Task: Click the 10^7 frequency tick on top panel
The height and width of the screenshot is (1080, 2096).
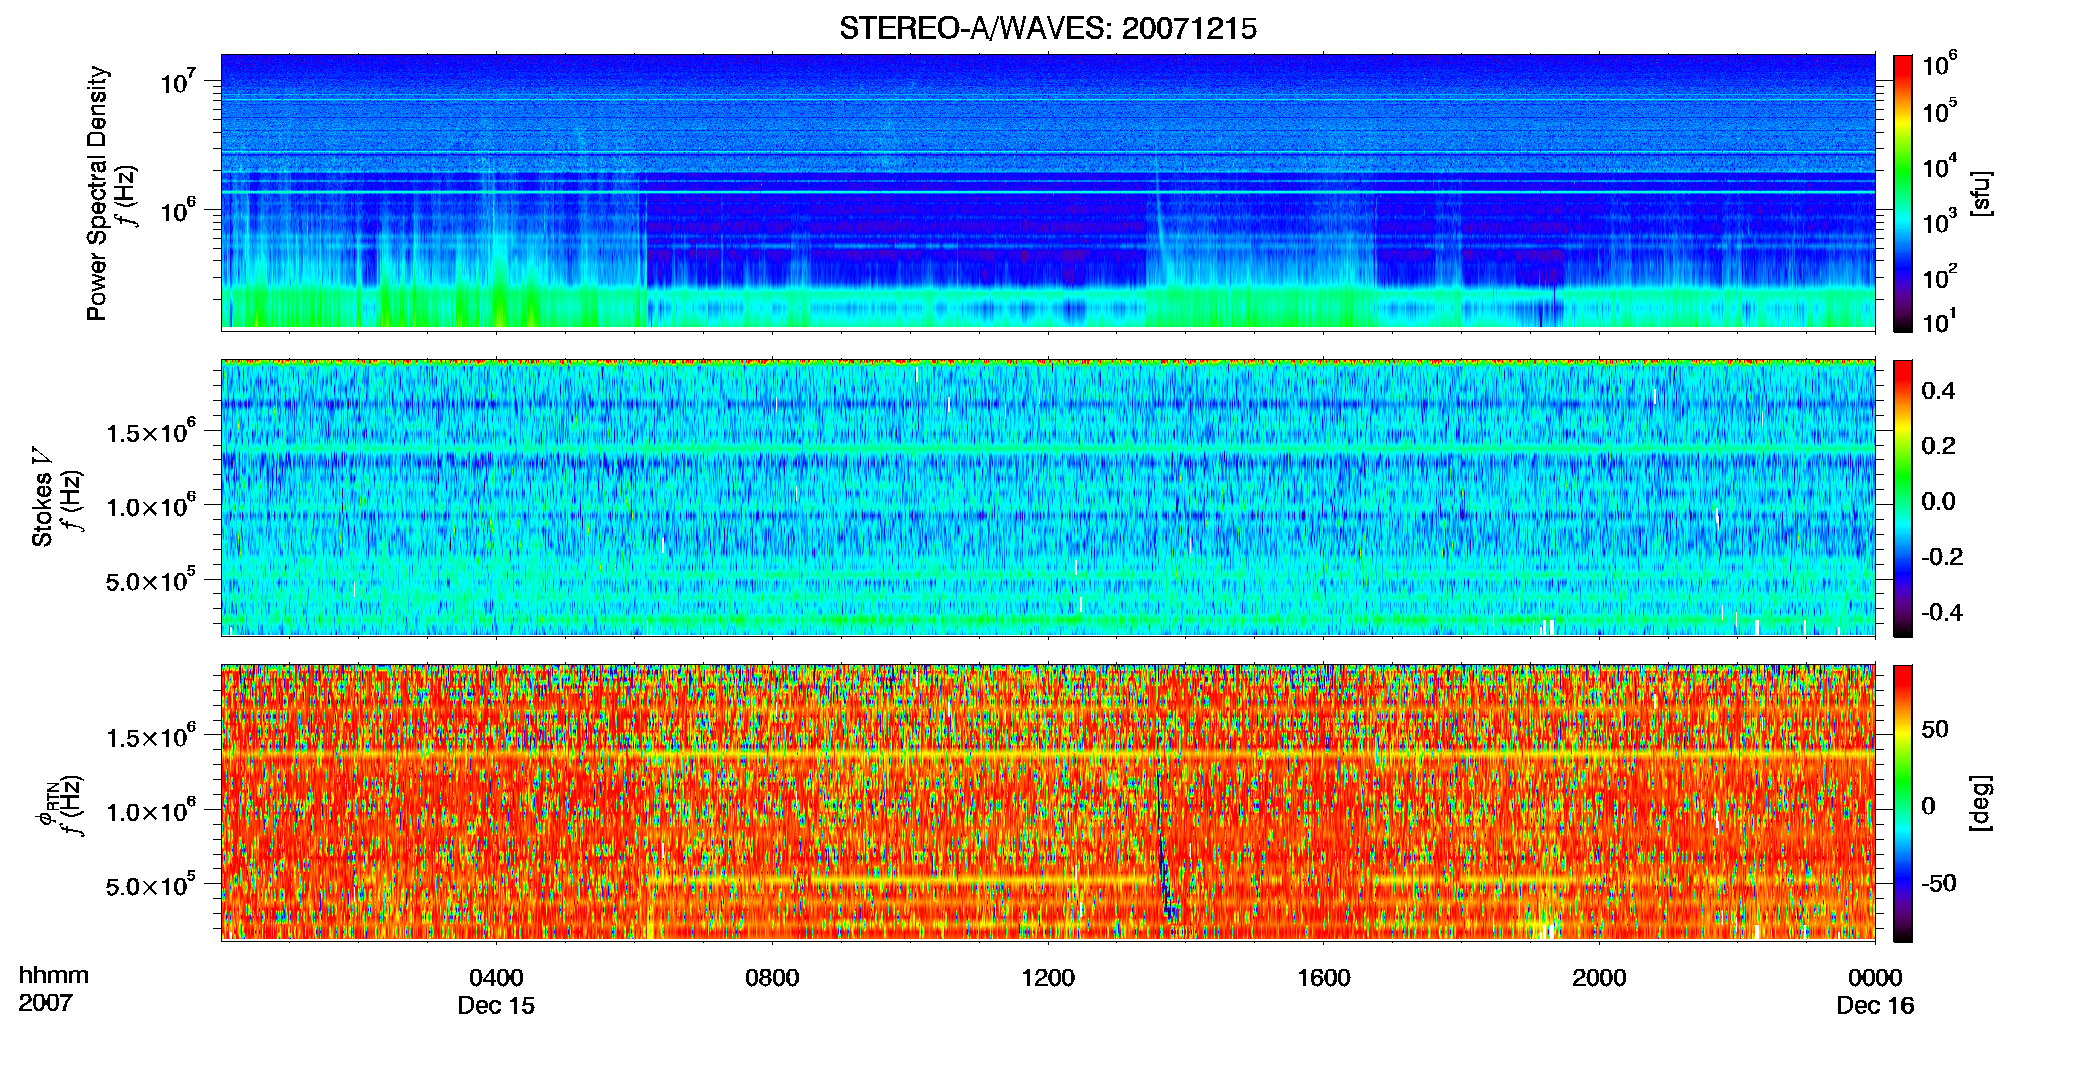Action: click(x=179, y=80)
